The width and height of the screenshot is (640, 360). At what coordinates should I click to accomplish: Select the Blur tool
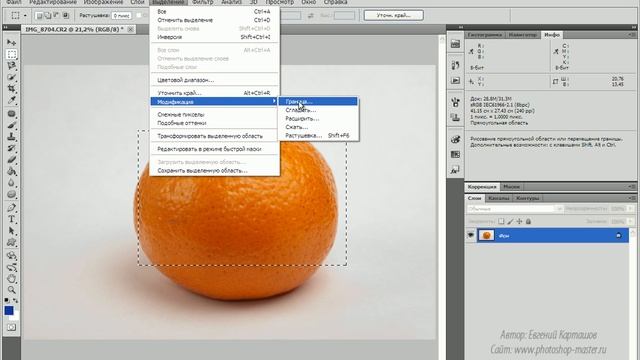coord(11,183)
